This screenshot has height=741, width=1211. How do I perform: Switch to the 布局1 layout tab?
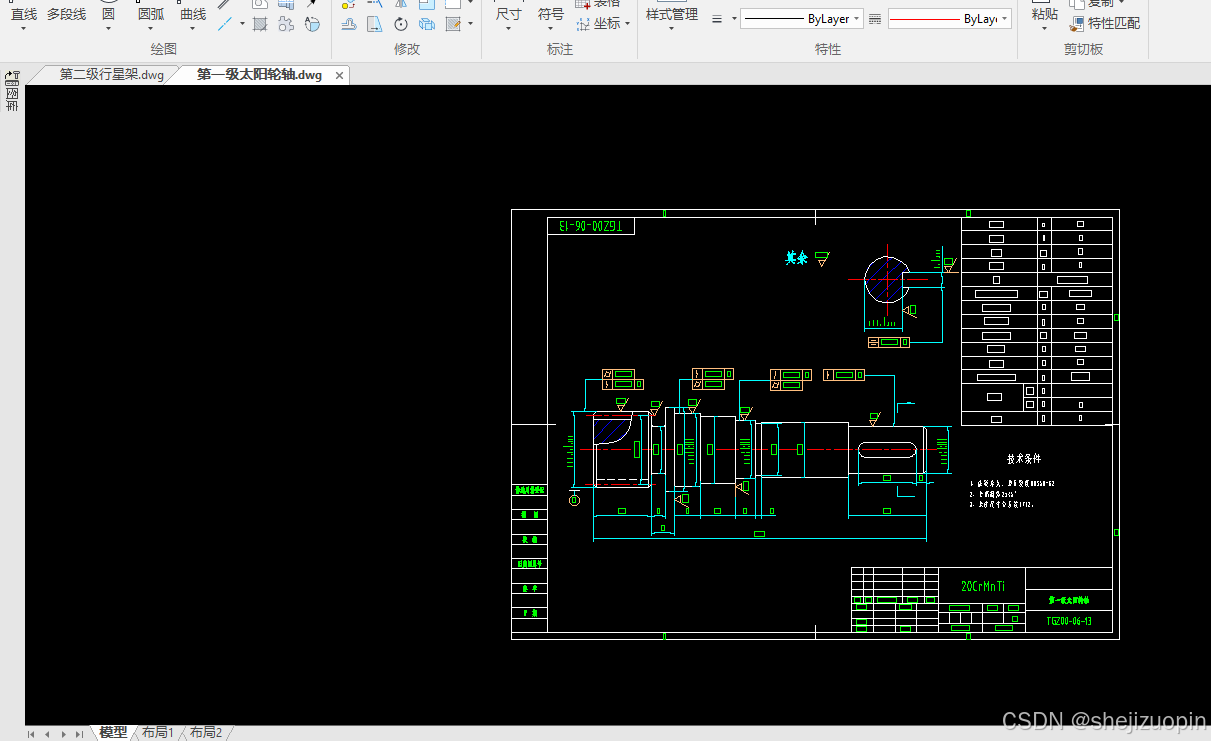pyautogui.click(x=157, y=732)
